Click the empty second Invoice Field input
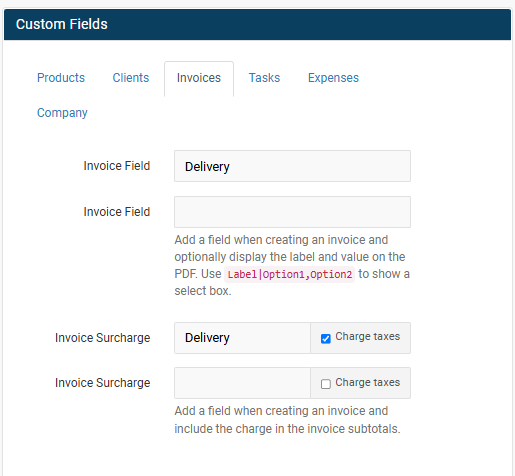Screen dimensions: 515x476 [x=292, y=212]
